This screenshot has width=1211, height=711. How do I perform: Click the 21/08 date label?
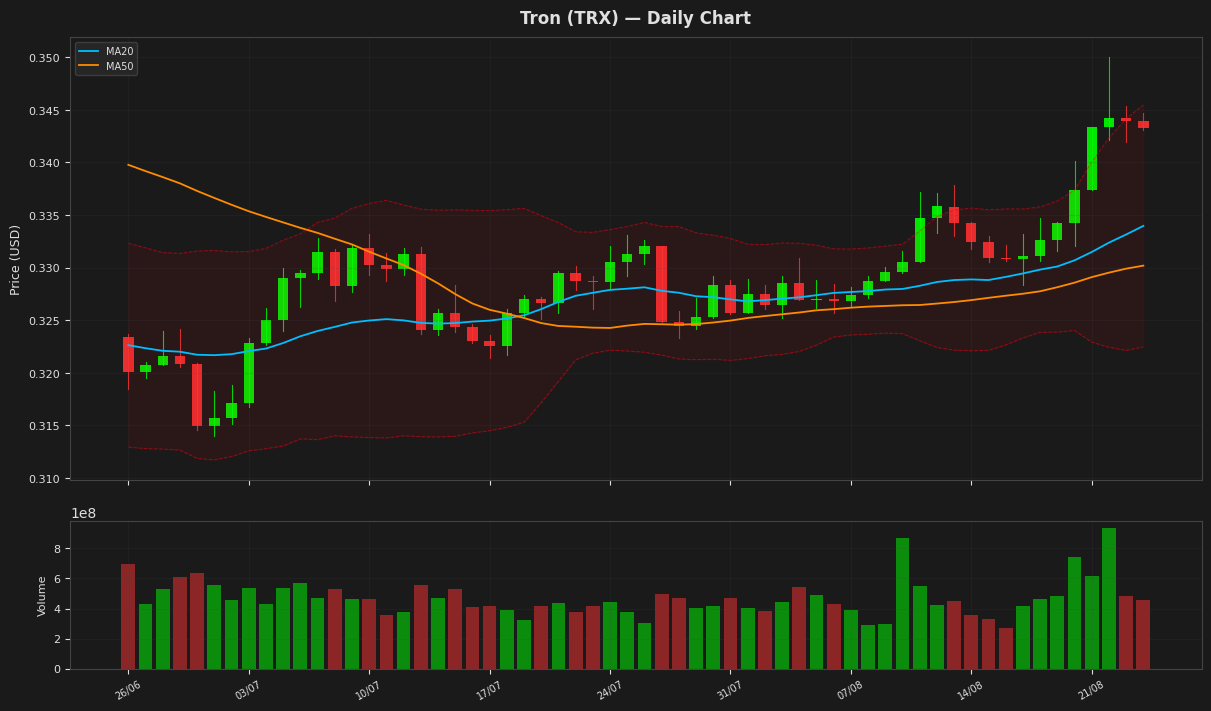(x=1092, y=690)
